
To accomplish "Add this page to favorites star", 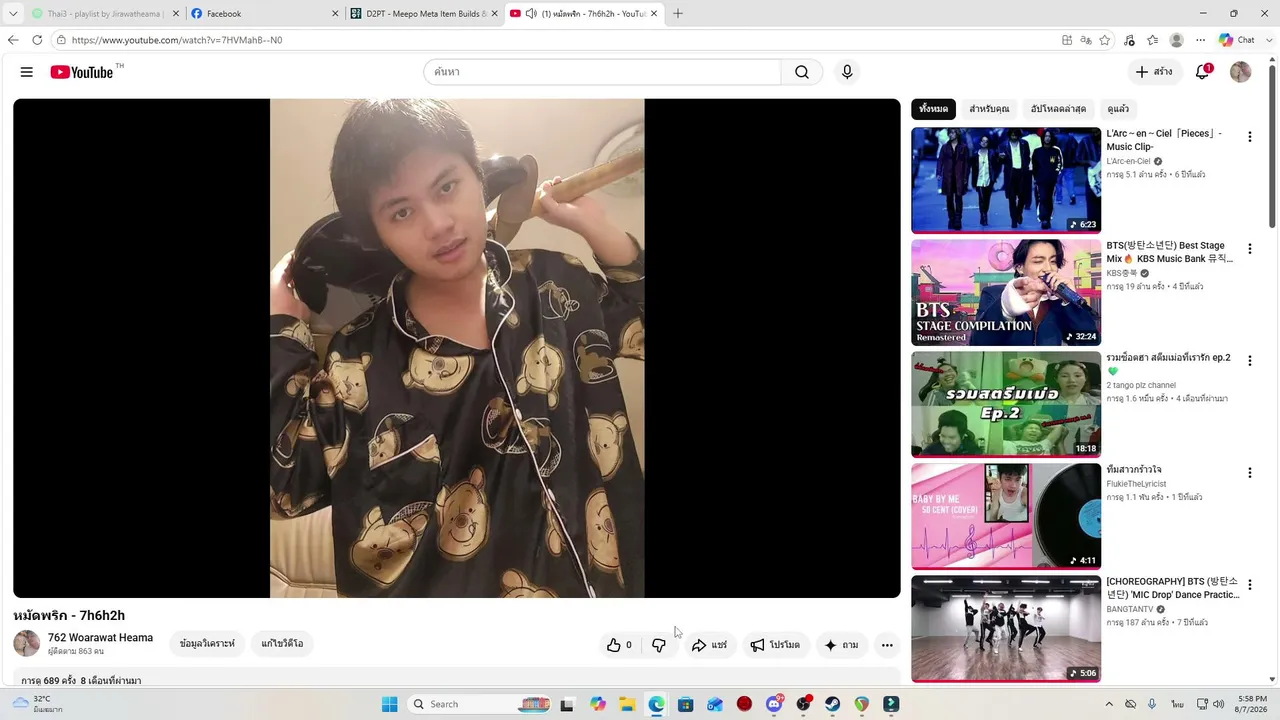I will tap(1105, 40).
